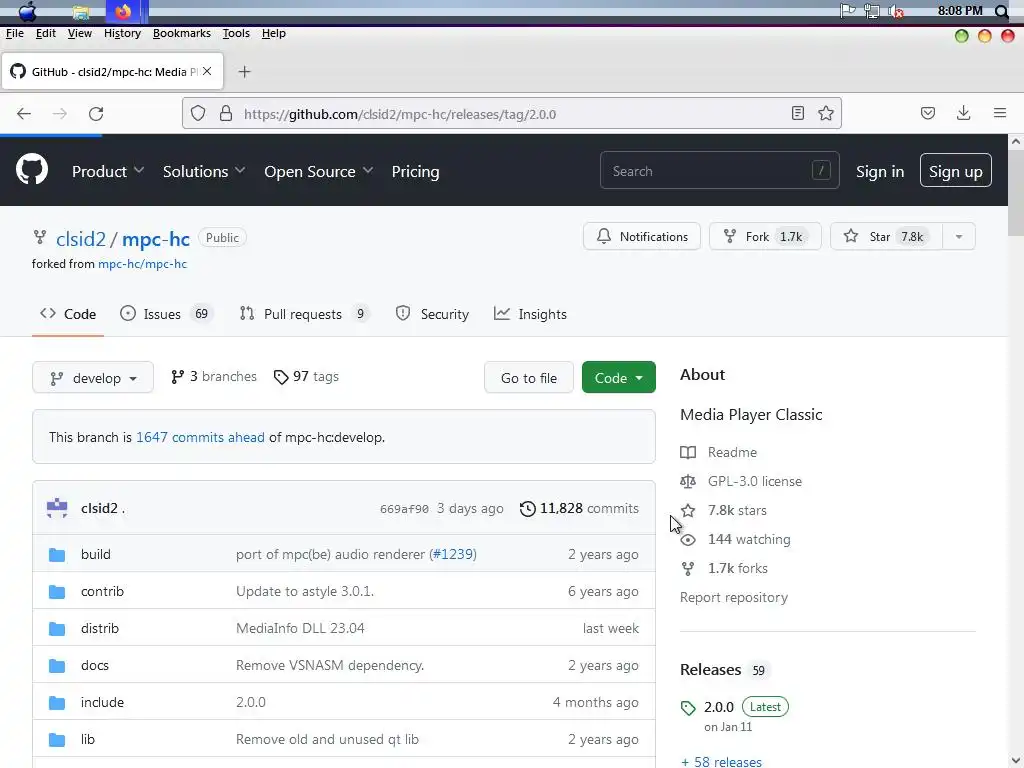Open the develop branch selector
1024x768 pixels.
tap(93, 377)
